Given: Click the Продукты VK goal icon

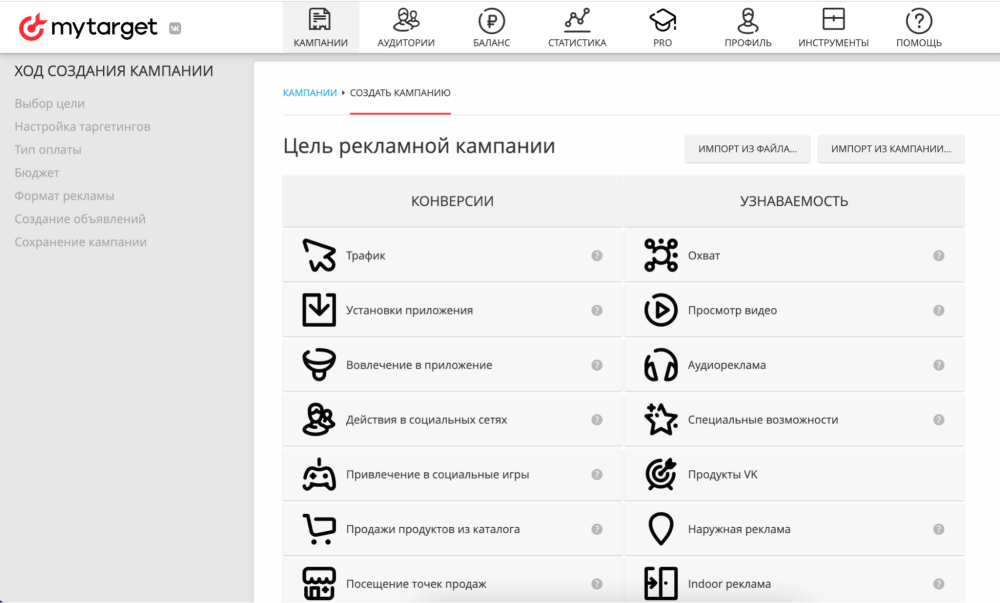Looking at the screenshot, I should point(660,474).
